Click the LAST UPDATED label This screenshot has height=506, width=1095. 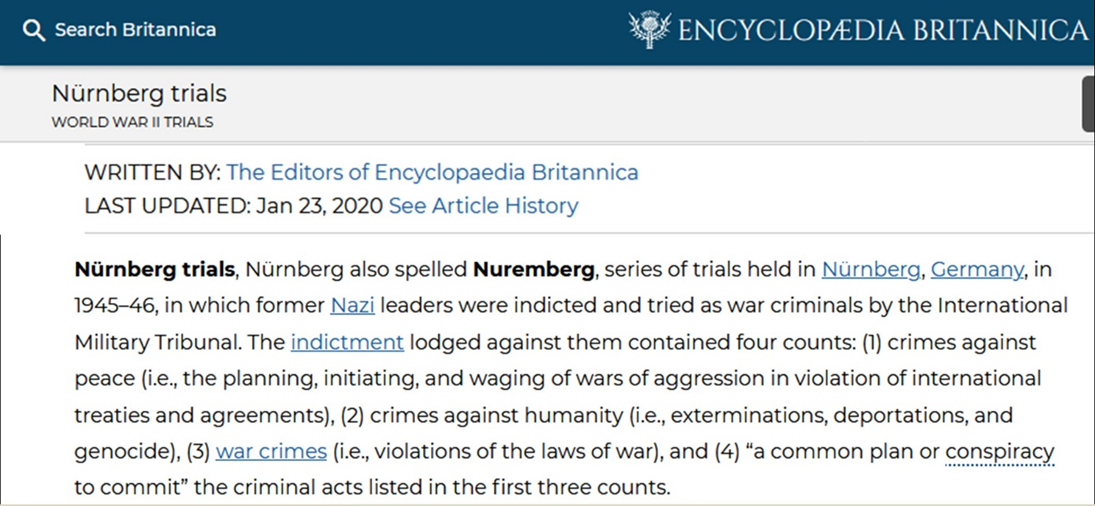pyautogui.click(x=167, y=206)
